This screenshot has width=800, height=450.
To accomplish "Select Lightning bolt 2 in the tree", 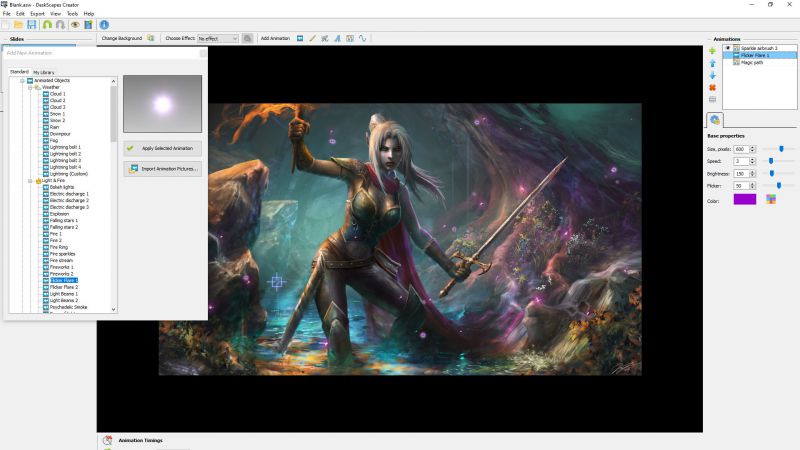I will coord(65,153).
